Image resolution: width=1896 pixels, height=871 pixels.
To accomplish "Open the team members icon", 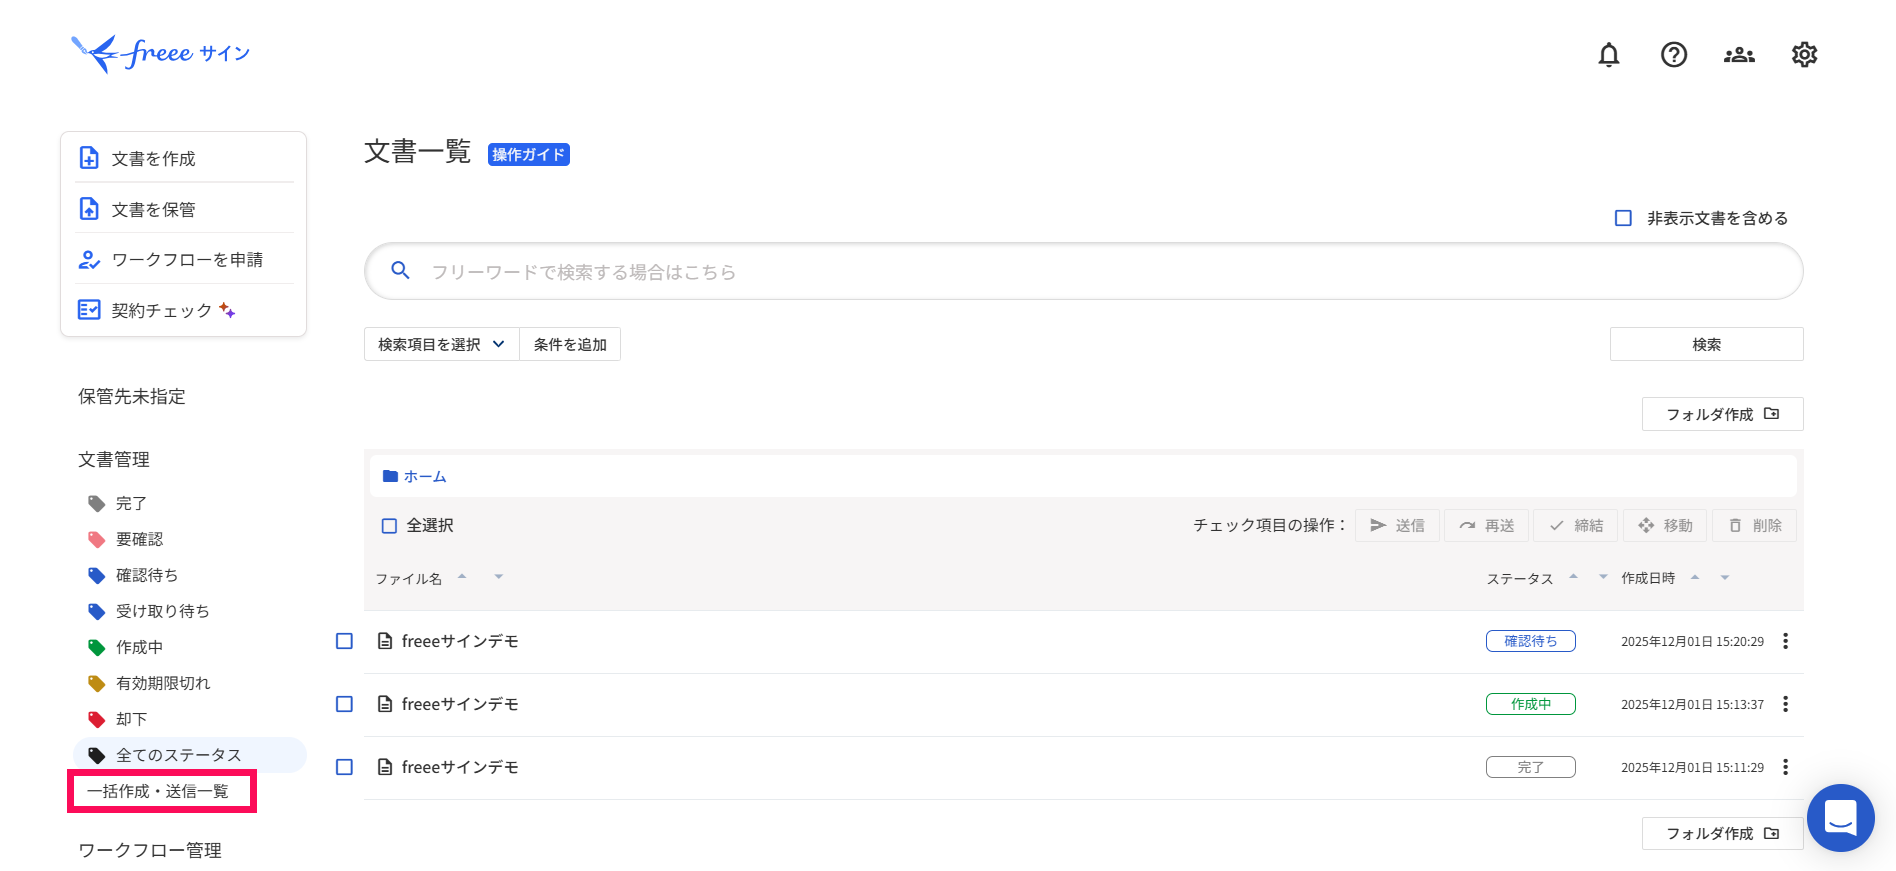I will point(1739,55).
